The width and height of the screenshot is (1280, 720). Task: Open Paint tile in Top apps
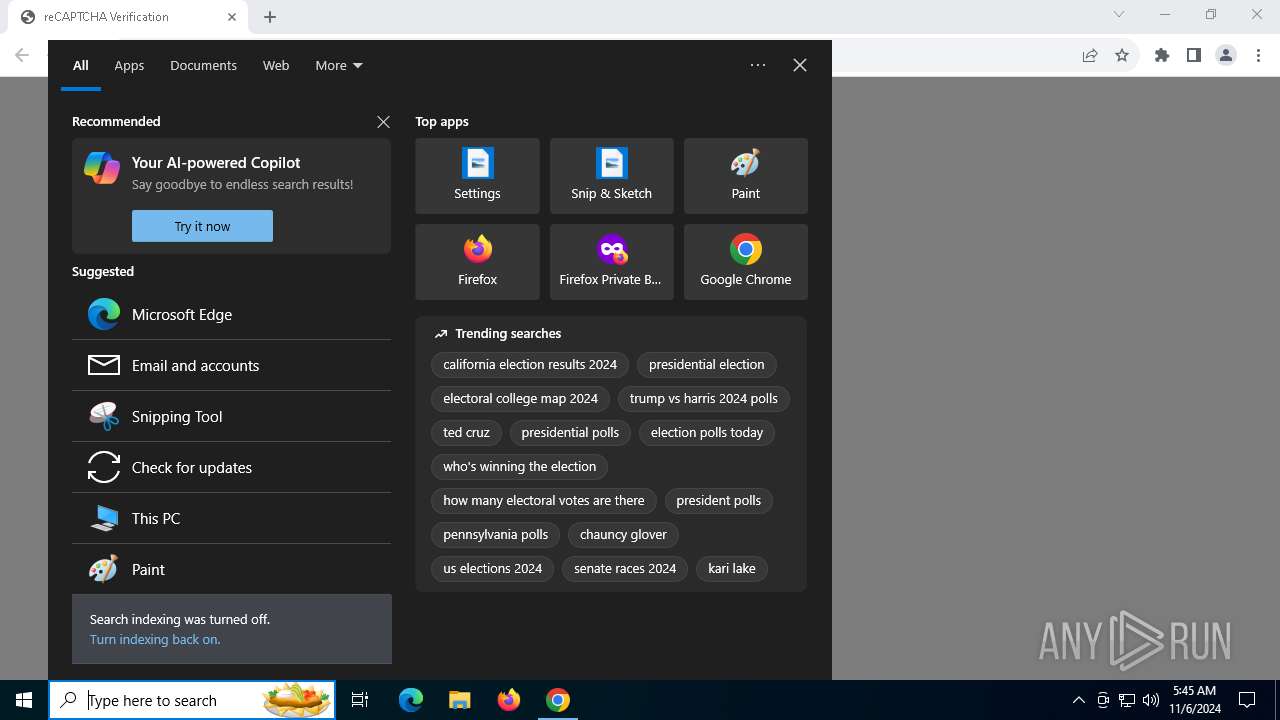(x=745, y=176)
